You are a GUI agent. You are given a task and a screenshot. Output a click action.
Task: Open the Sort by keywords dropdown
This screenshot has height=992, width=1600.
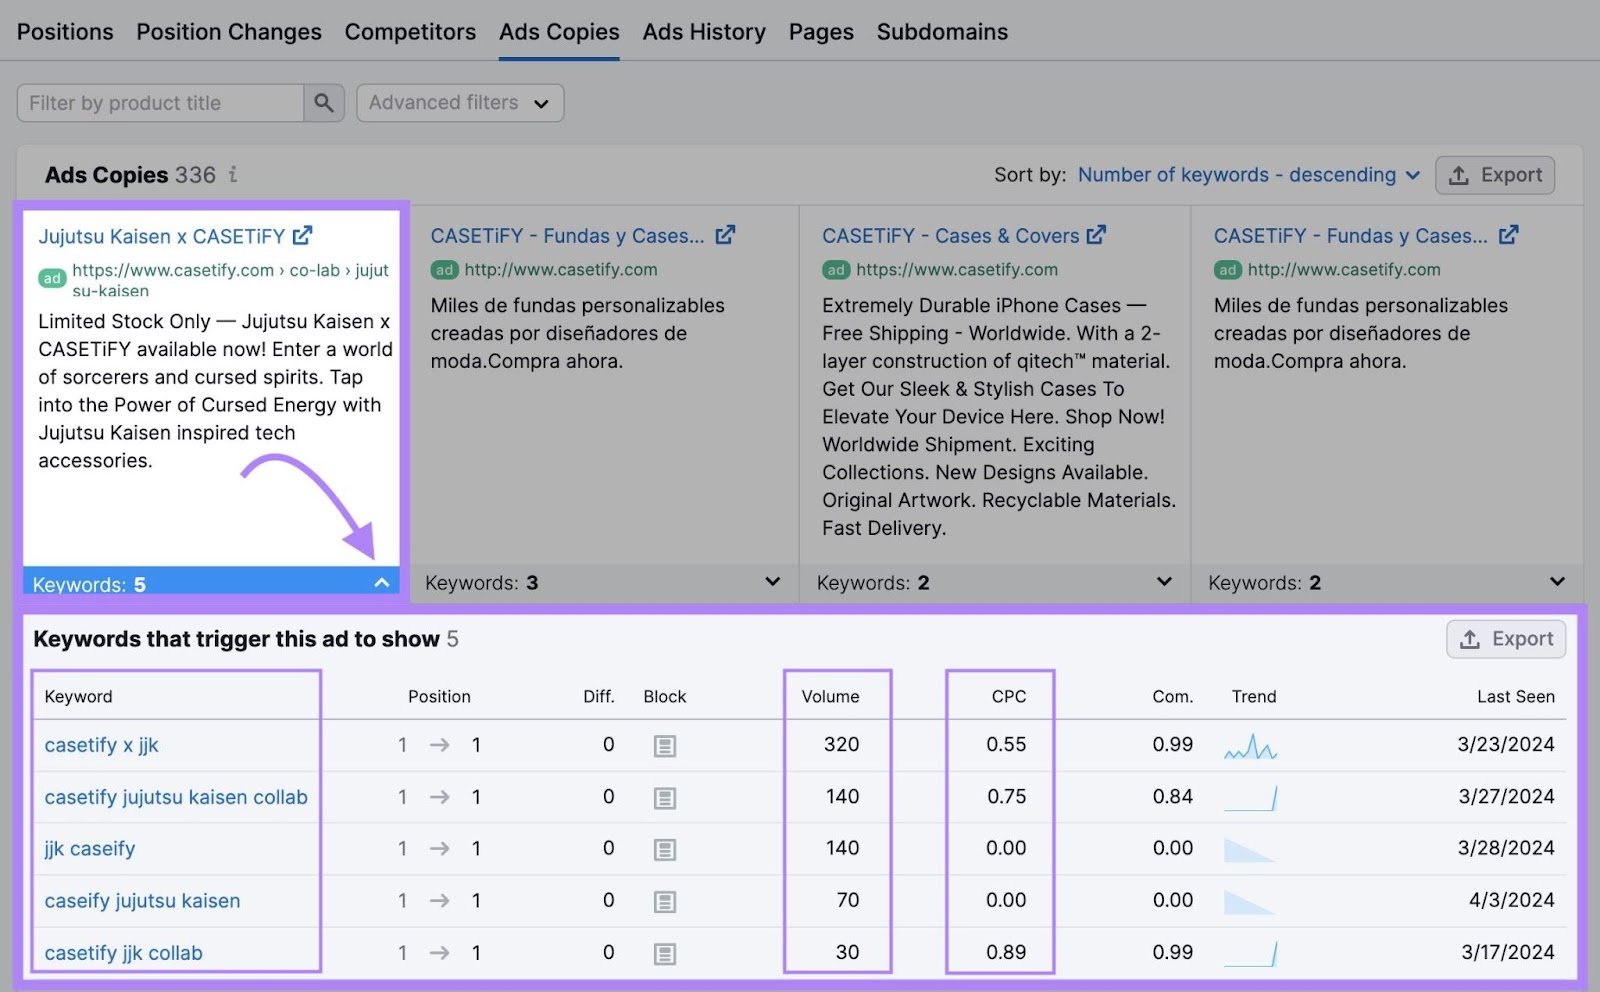pos(1246,174)
